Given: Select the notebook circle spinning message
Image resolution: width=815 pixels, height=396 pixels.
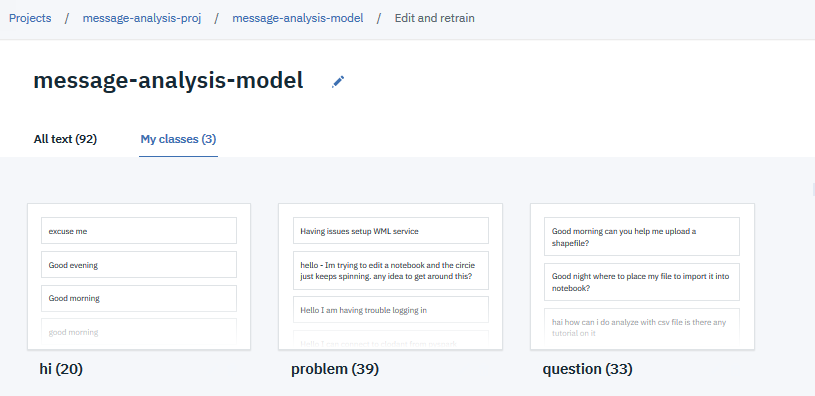Looking at the screenshot, I should (x=391, y=271).
